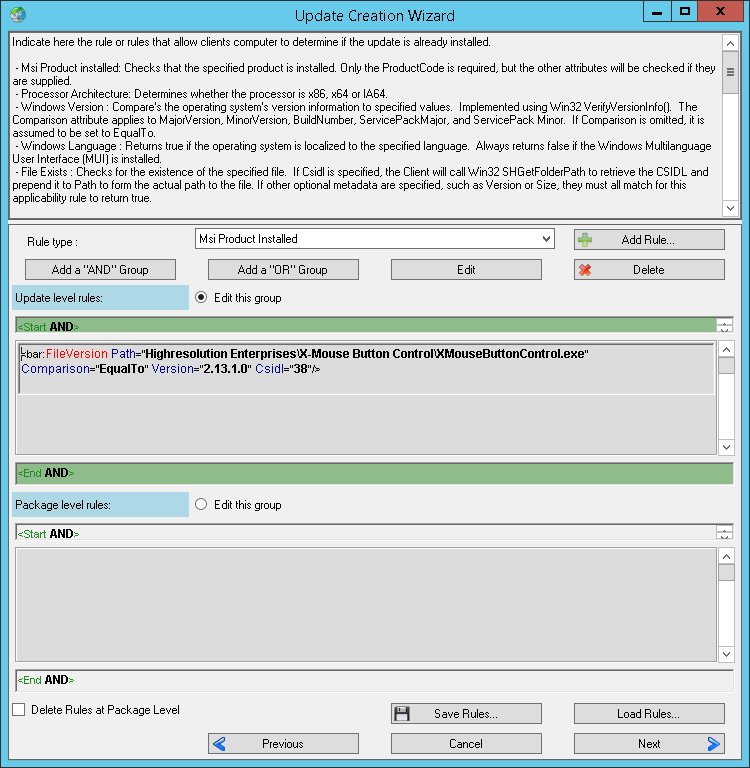Click the Update level <End AND> bar
This screenshot has height=768, width=750.
[374, 473]
